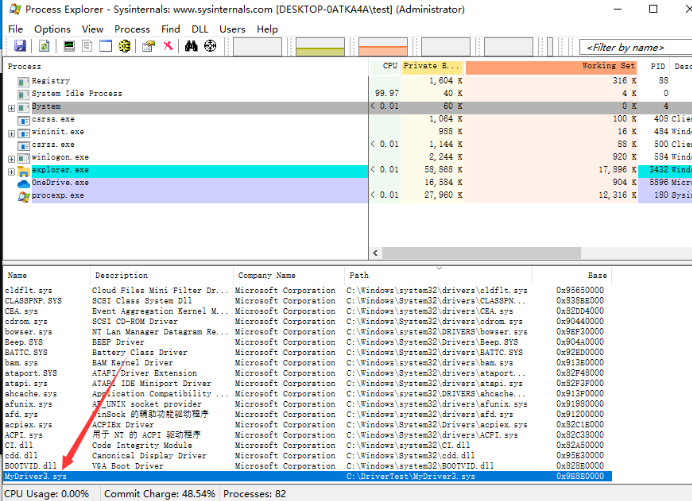This screenshot has height=501, width=692.
Task: Click the binoculars Find Handle icon
Action: pos(191,46)
